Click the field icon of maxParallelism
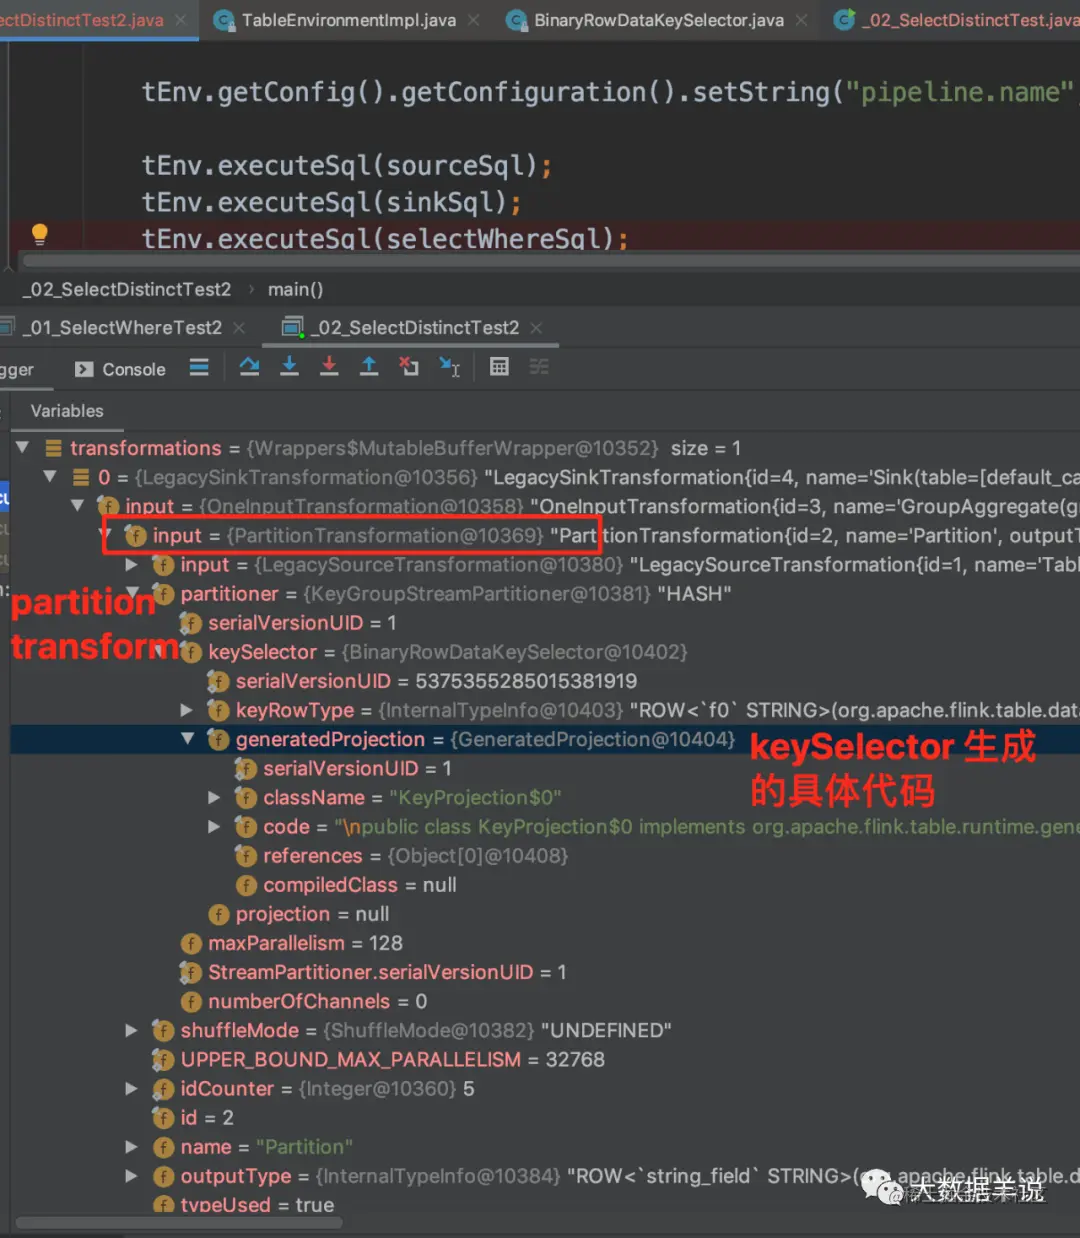The width and height of the screenshot is (1080, 1238). (191, 943)
